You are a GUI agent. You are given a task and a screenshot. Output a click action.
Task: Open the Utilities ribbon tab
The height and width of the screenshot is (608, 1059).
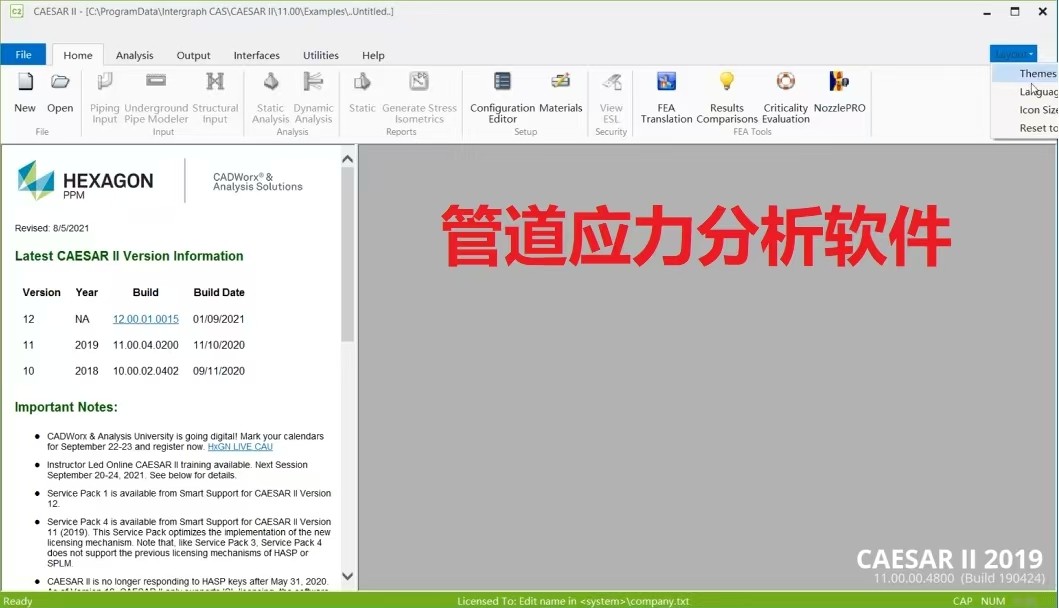[321, 55]
